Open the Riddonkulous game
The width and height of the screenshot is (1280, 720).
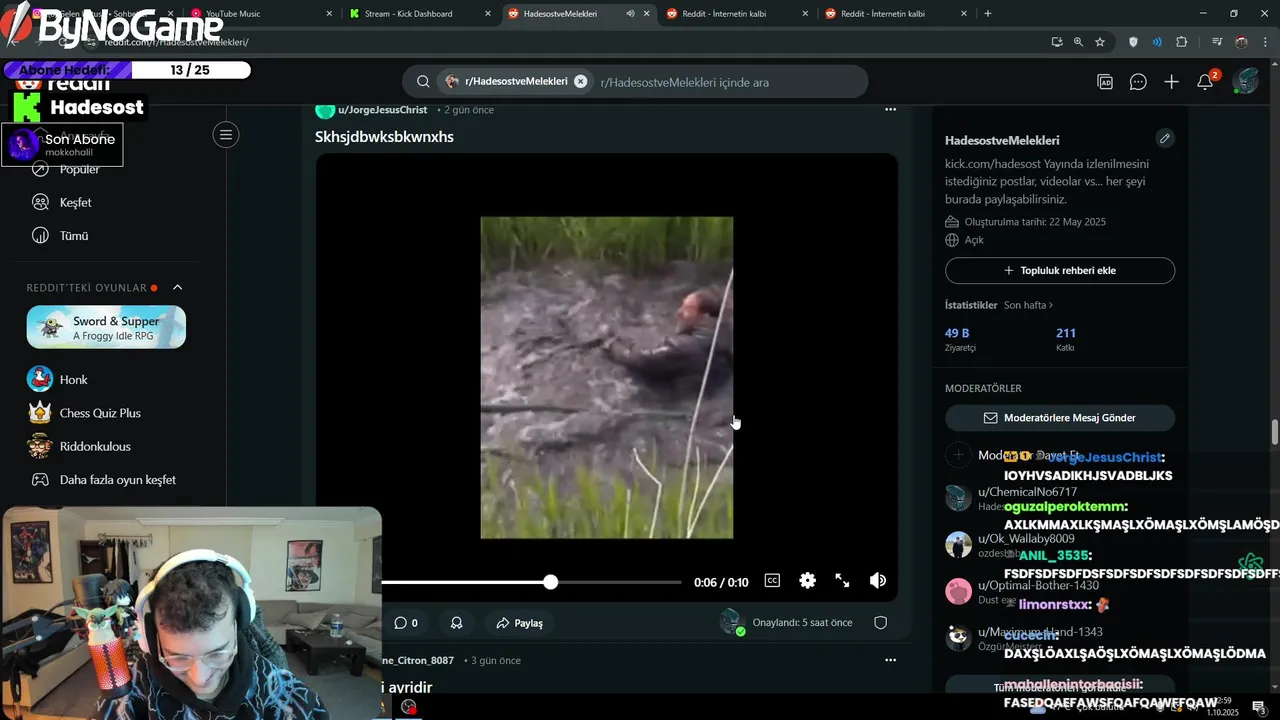point(95,446)
